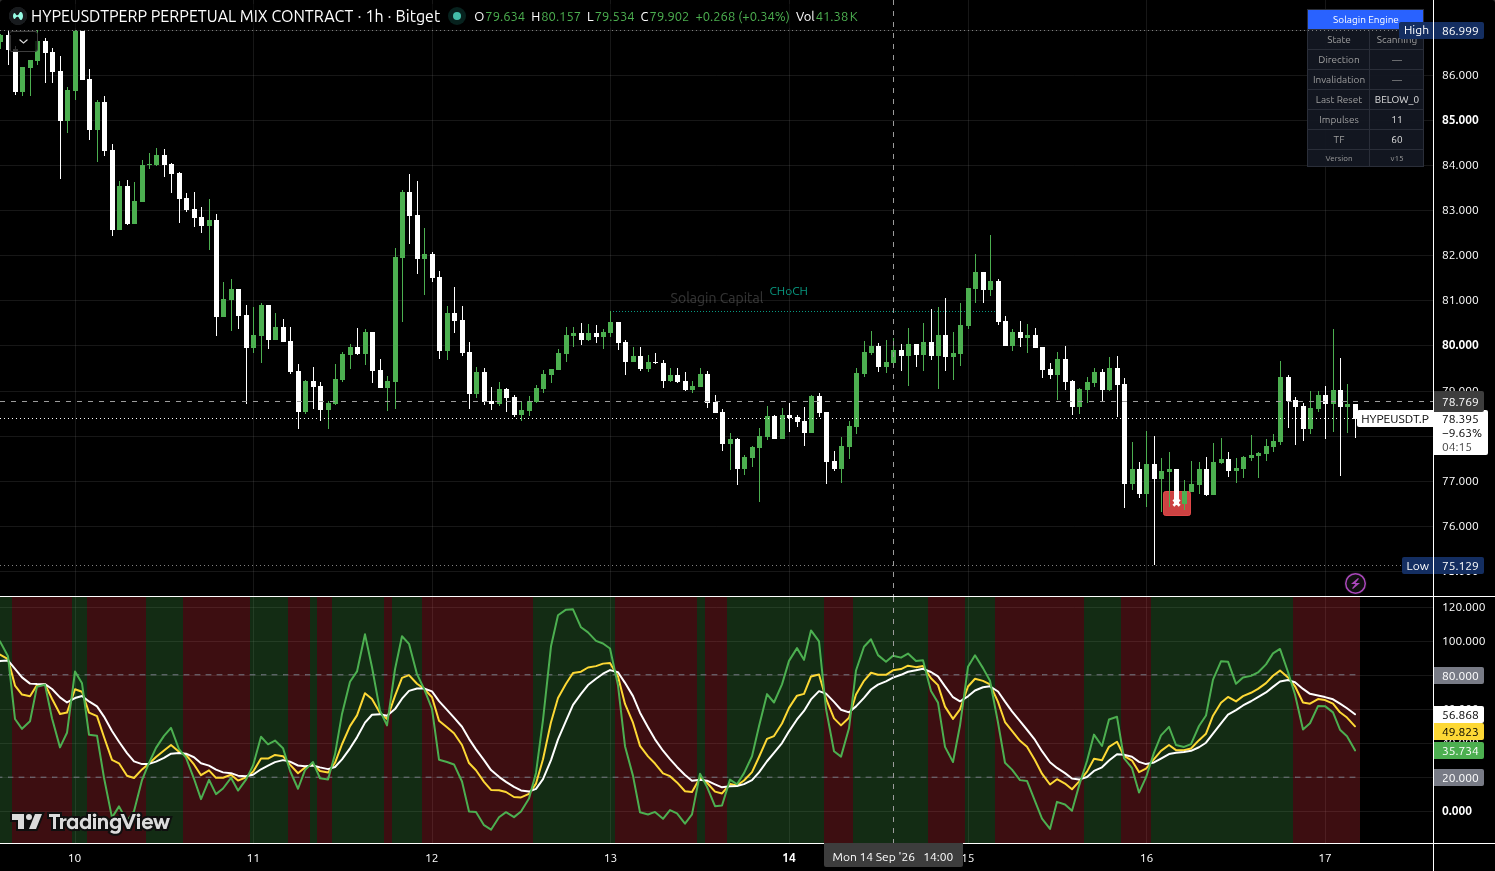The width and height of the screenshot is (1495, 871).
Task: Click the bold 85.000 price scale label
Action: [x=1460, y=120]
